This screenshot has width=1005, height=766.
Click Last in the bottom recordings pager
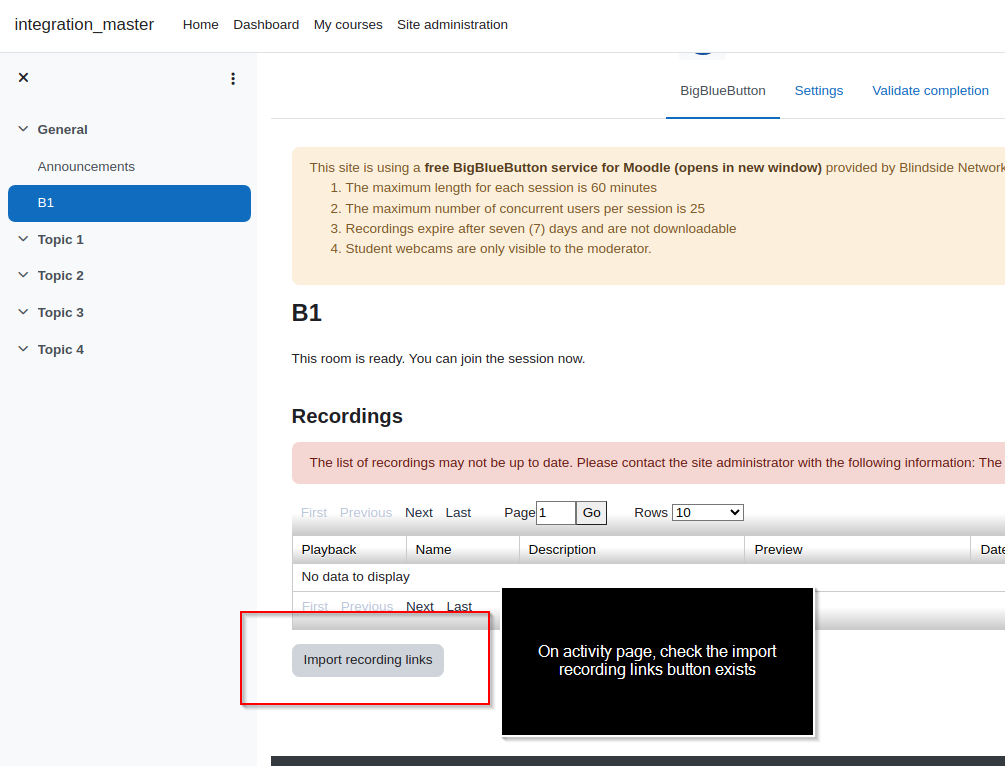point(460,606)
